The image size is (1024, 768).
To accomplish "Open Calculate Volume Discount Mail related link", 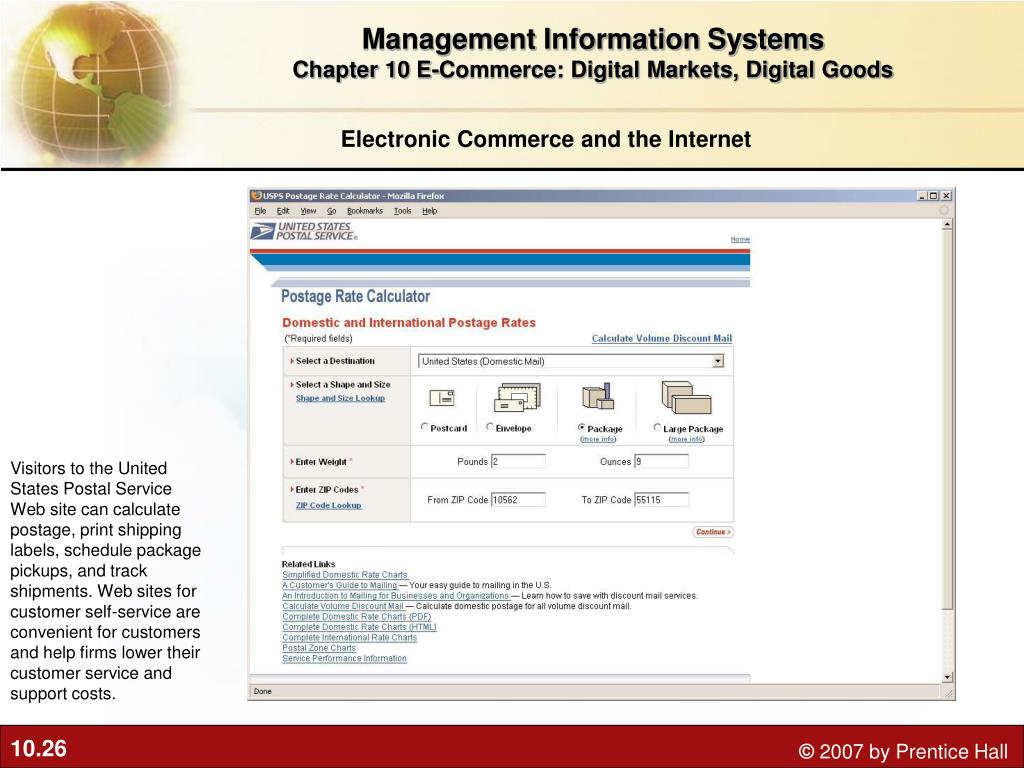I will [343, 606].
